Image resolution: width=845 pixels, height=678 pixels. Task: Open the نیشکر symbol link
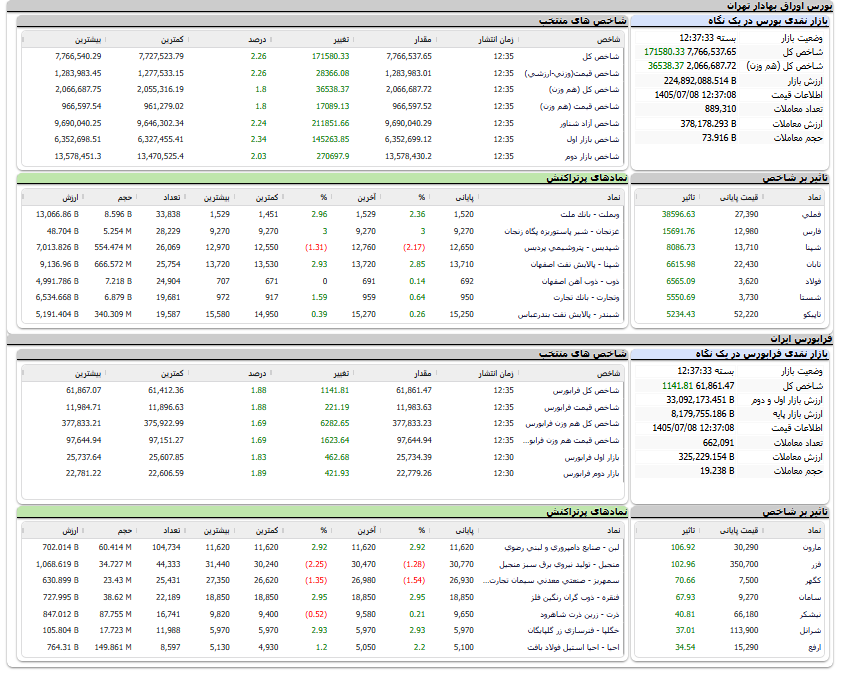click(x=811, y=614)
